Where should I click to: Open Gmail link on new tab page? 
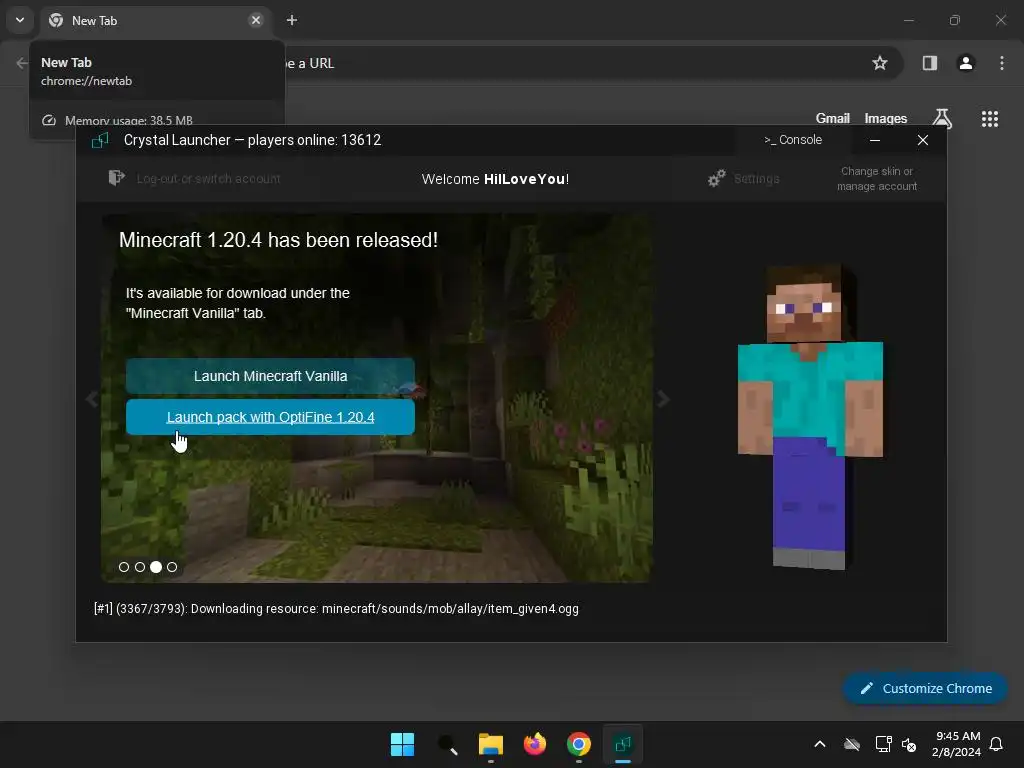click(833, 118)
